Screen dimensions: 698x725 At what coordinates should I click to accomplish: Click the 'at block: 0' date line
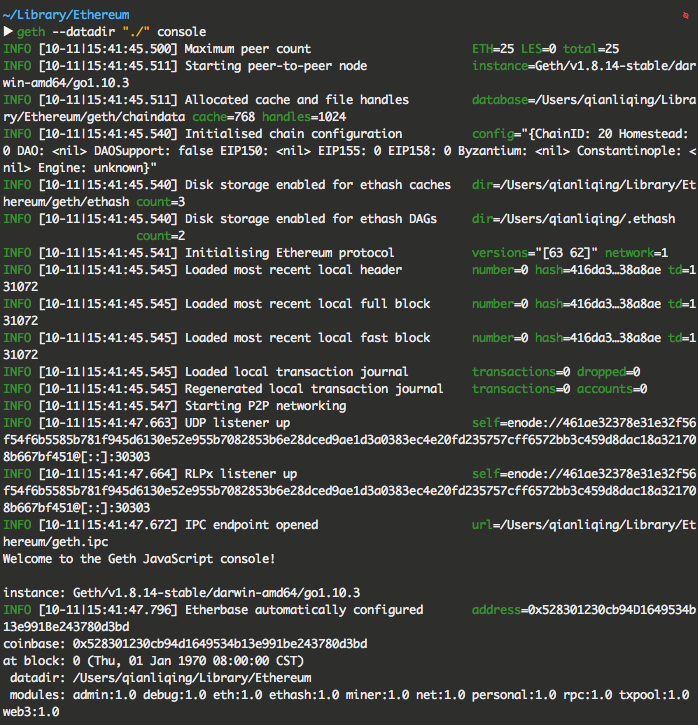[x=153, y=661]
